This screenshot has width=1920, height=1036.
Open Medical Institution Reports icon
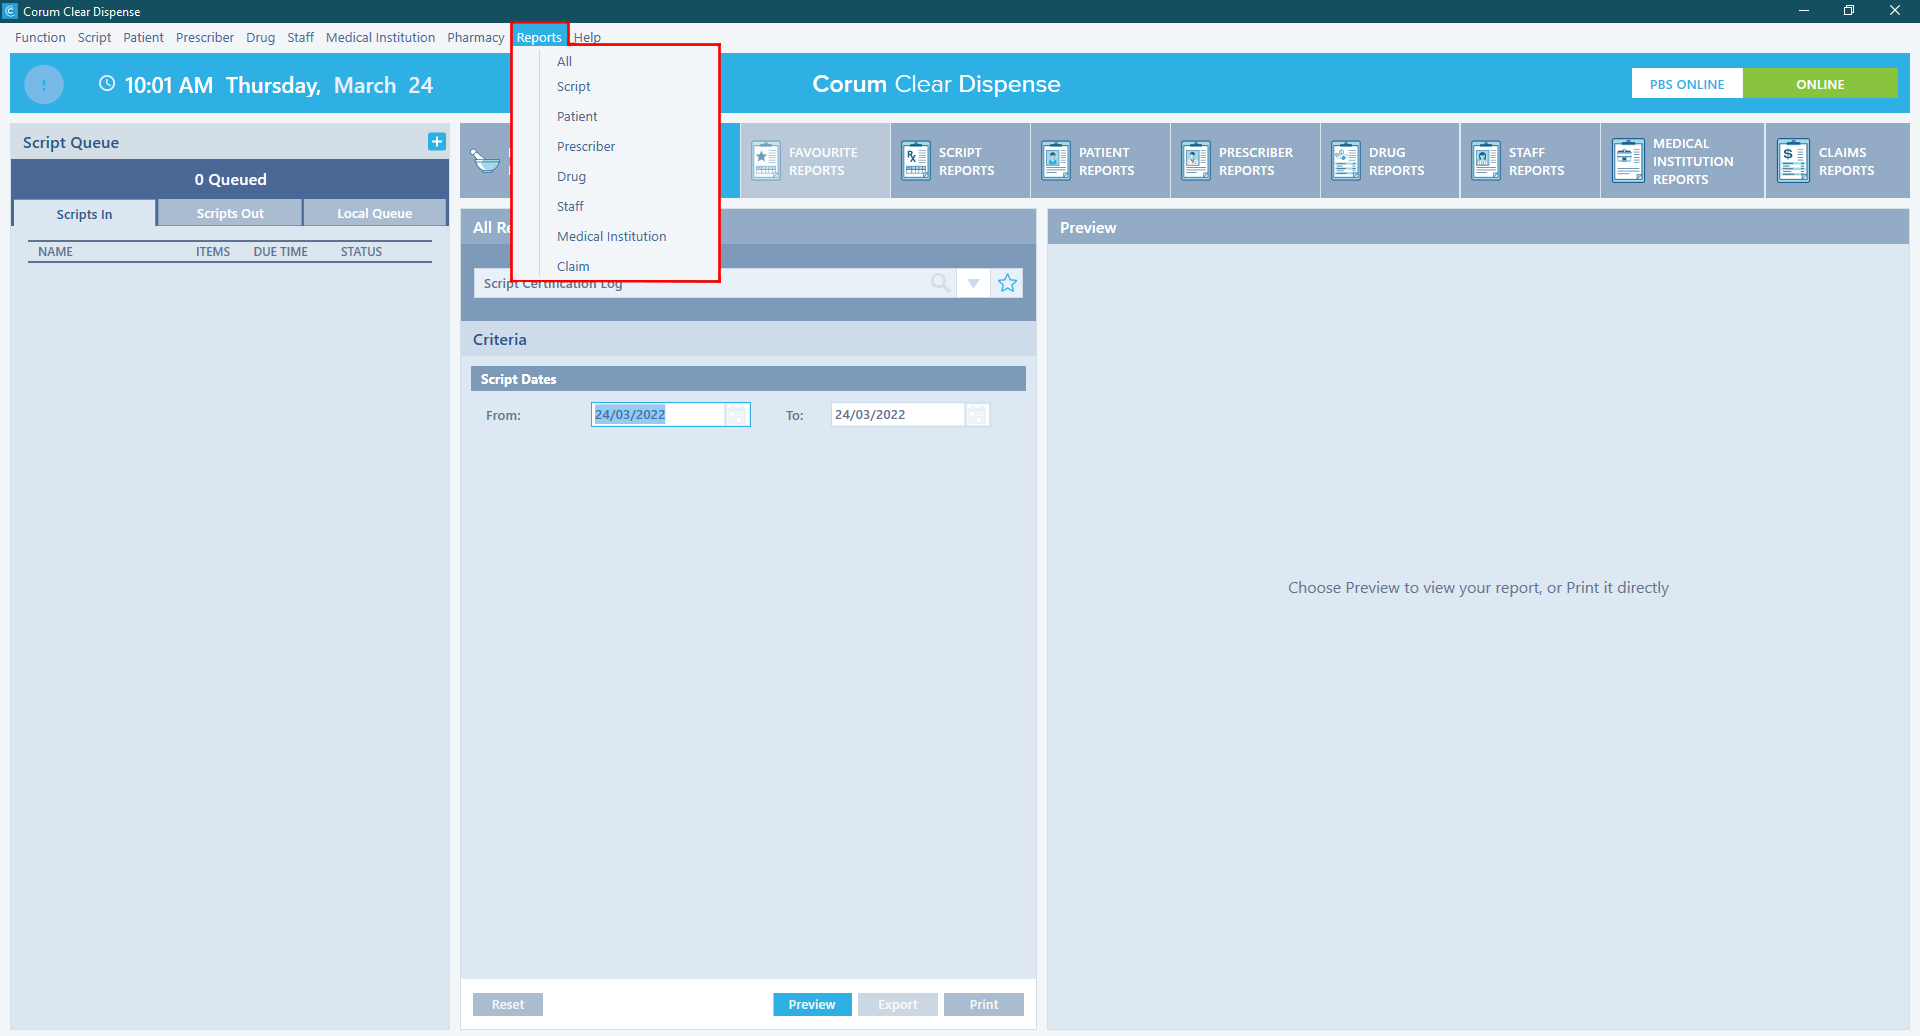pyautogui.click(x=1628, y=161)
